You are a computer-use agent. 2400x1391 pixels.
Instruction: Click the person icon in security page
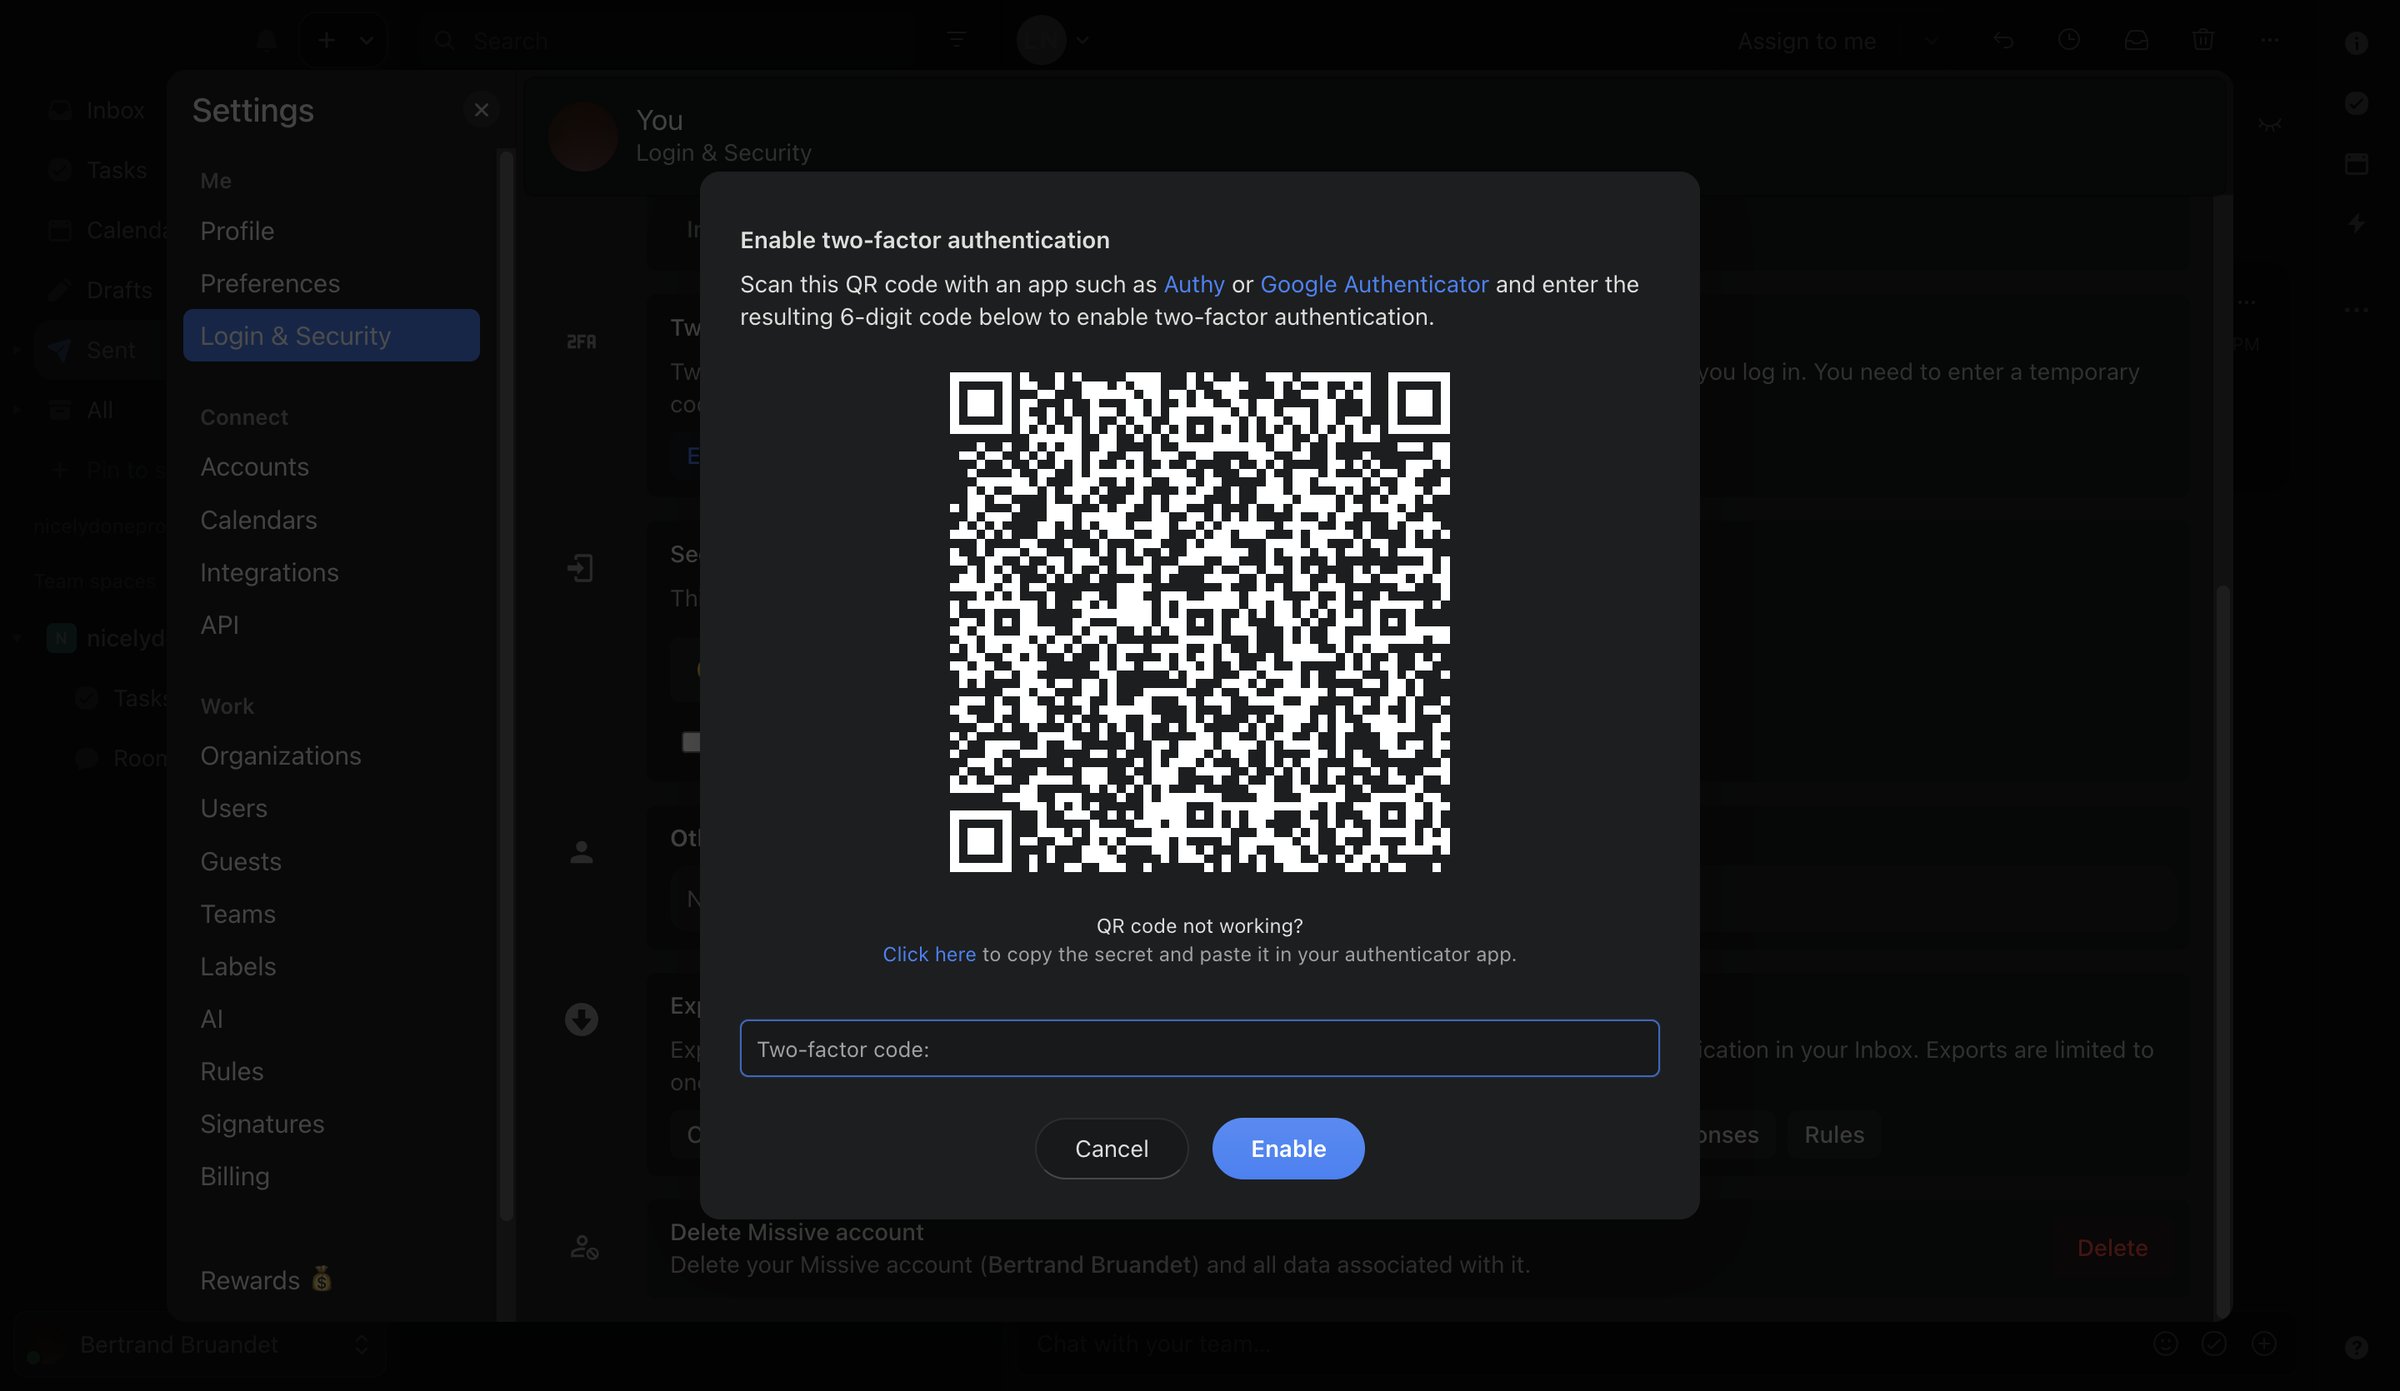coord(581,852)
